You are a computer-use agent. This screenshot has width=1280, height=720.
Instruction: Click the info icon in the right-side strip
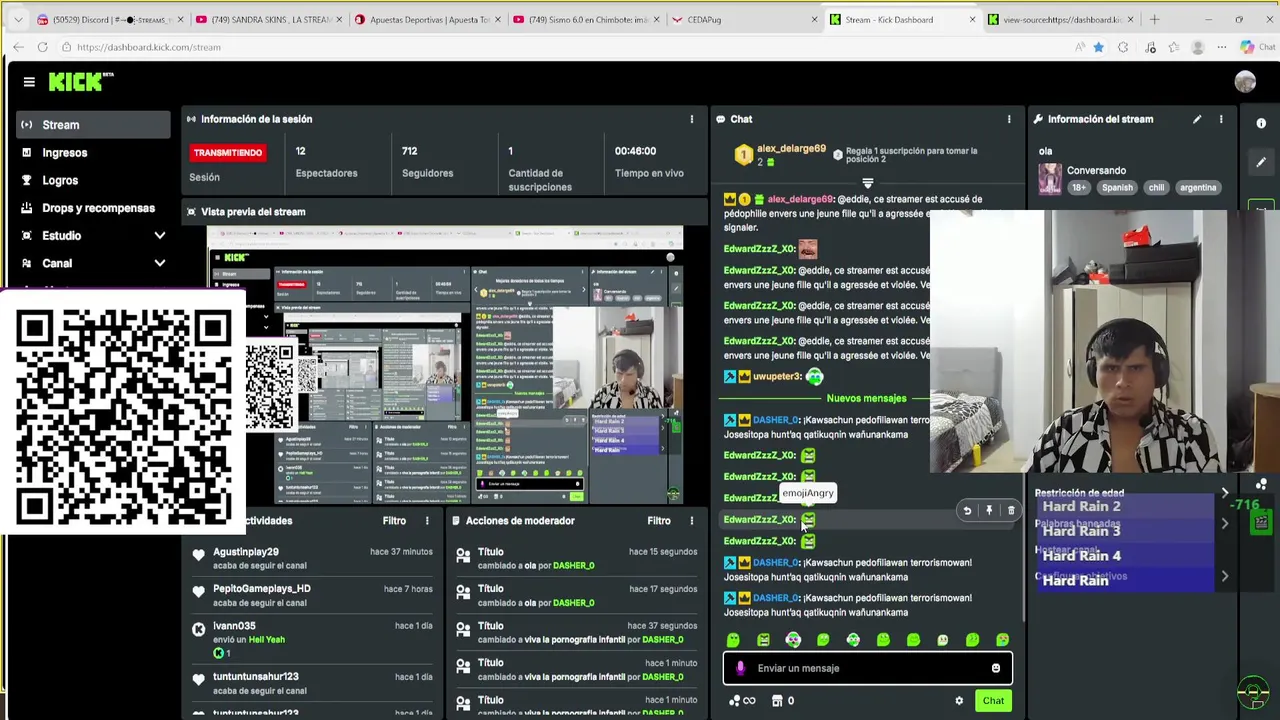coord(1261,123)
